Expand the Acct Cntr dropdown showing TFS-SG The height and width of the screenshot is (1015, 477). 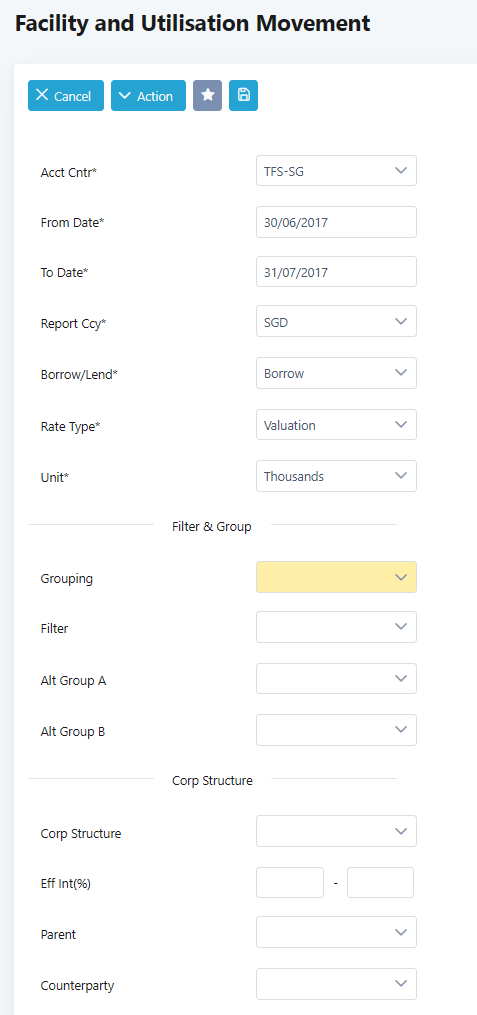coord(337,171)
